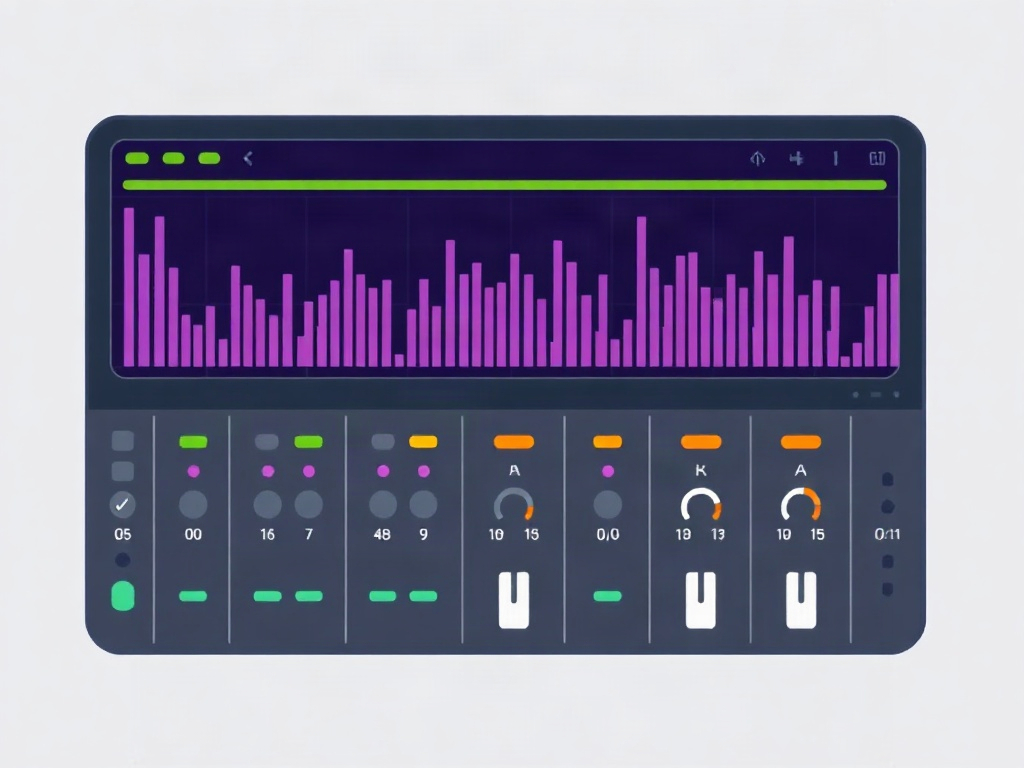The image size is (1024, 768).
Task: Click the purple dot above the 48 knob
Action: (x=383, y=471)
